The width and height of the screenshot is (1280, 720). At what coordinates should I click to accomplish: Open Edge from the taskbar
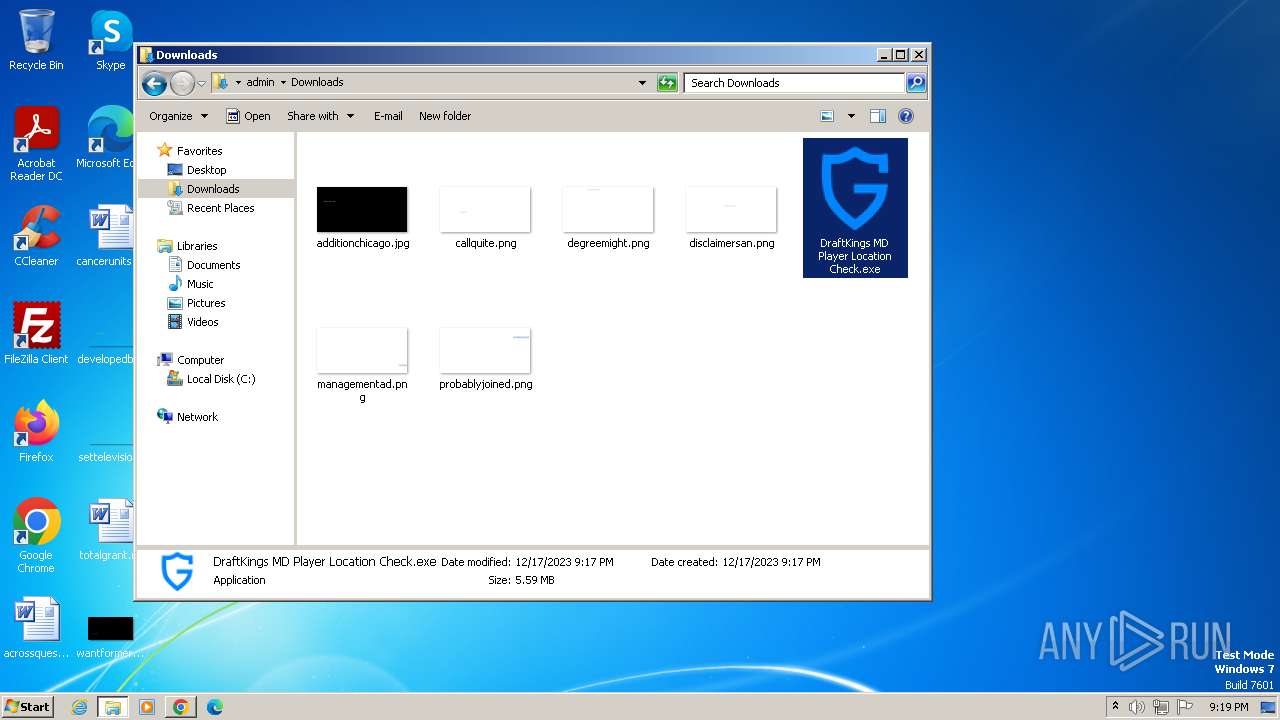tap(215, 707)
